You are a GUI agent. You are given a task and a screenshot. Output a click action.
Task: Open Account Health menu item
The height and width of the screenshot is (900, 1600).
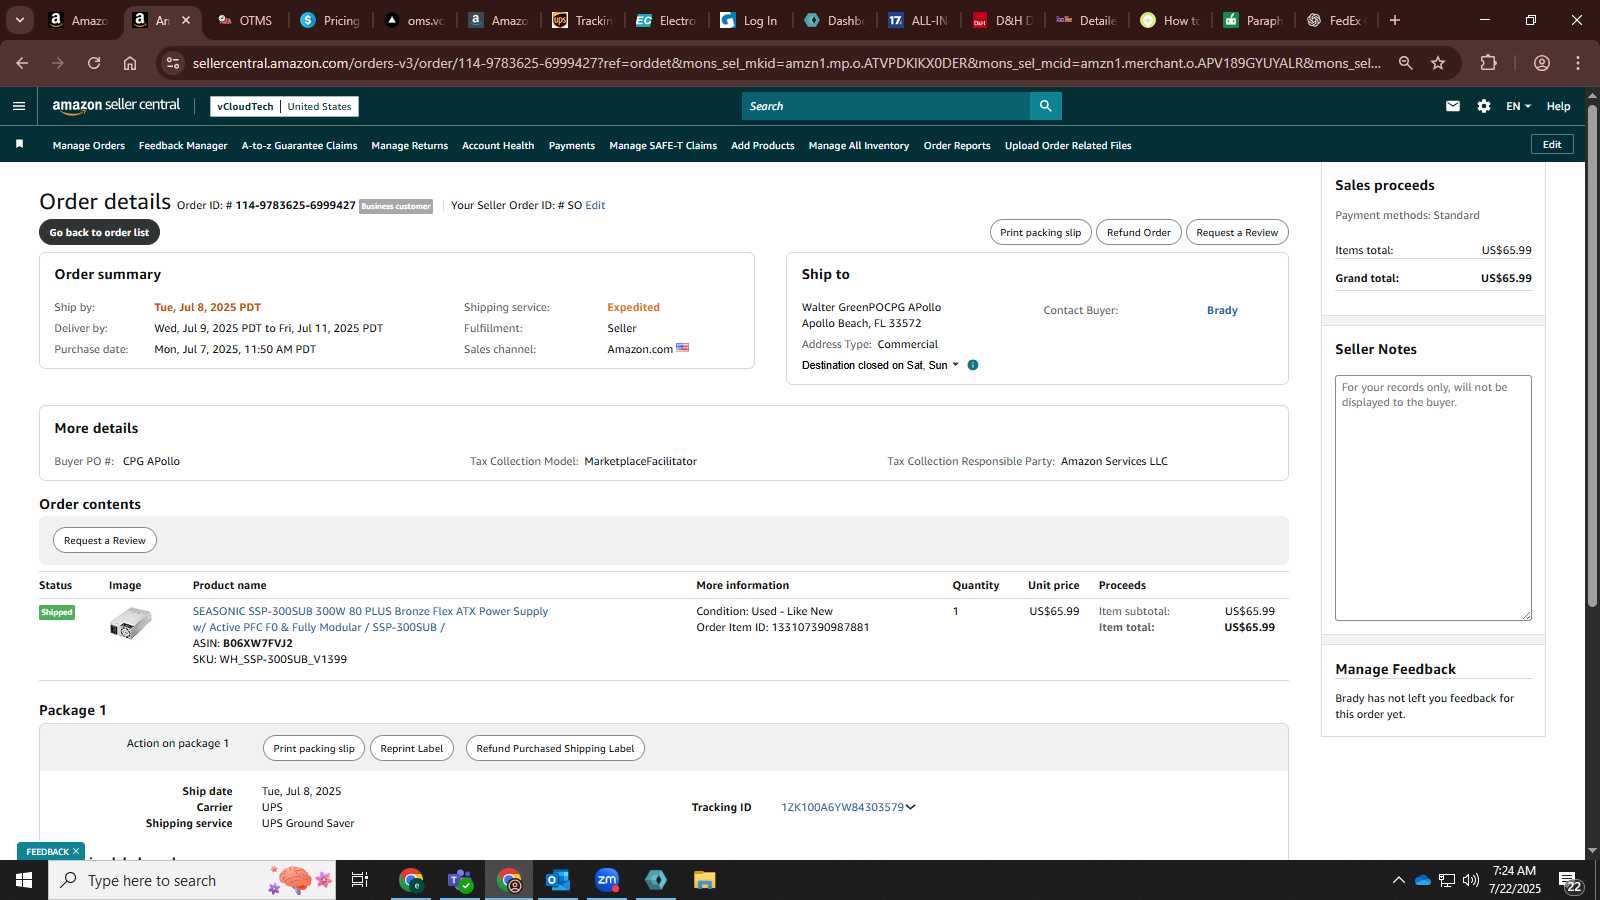(x=498, y=146)
